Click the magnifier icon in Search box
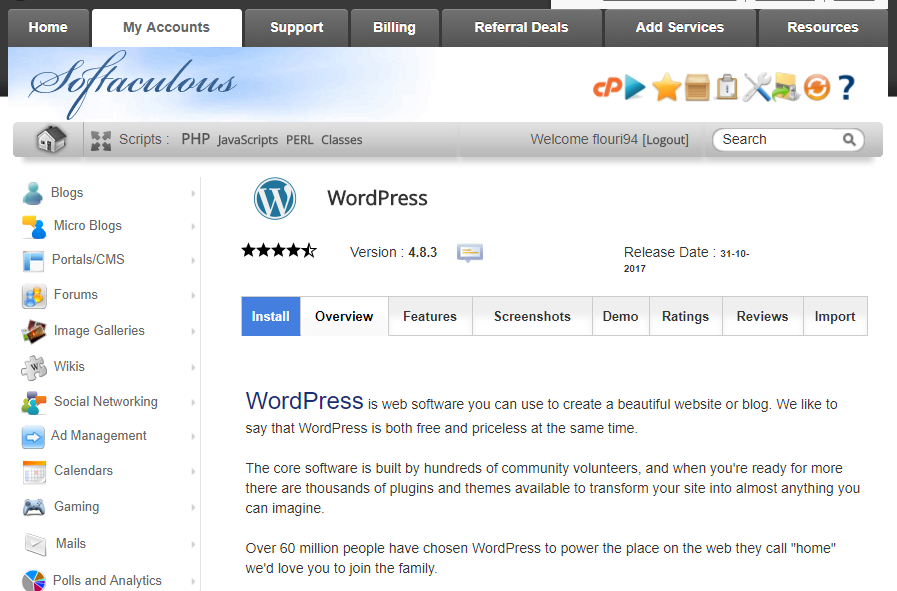The image size is (897, 591). (x=849, y=140)
